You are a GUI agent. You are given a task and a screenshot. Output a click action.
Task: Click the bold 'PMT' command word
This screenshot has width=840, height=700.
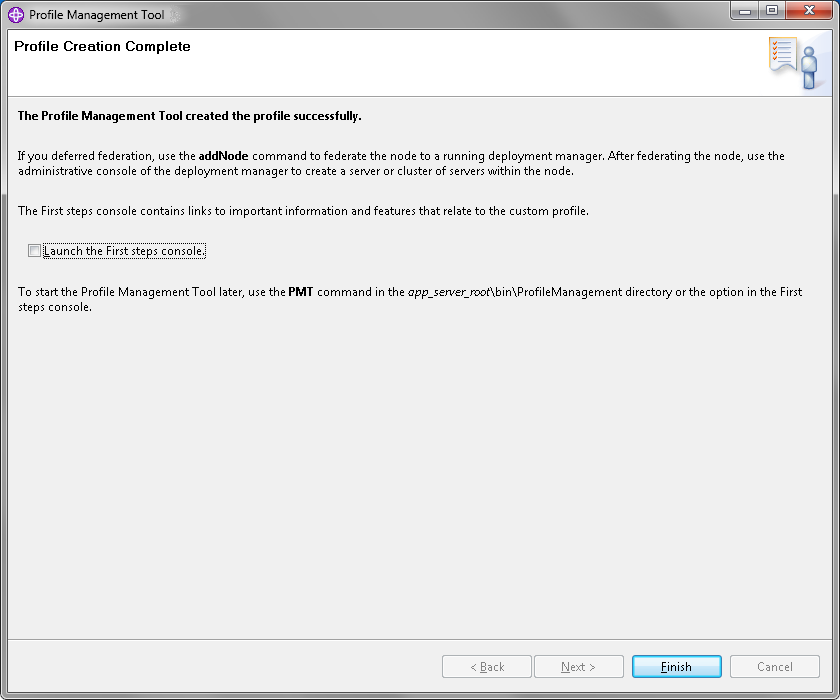pyautogui.click(x=301, y=292)
